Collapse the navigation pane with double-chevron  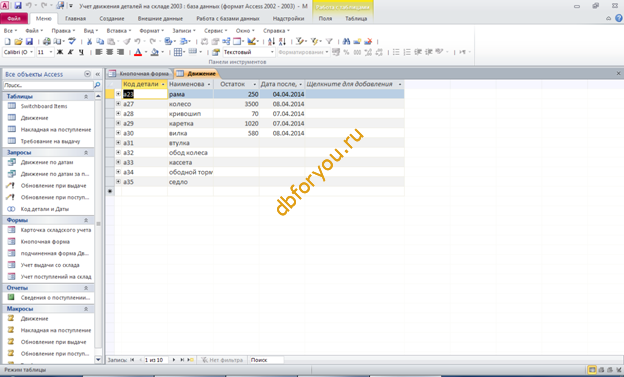pos(98,74)
